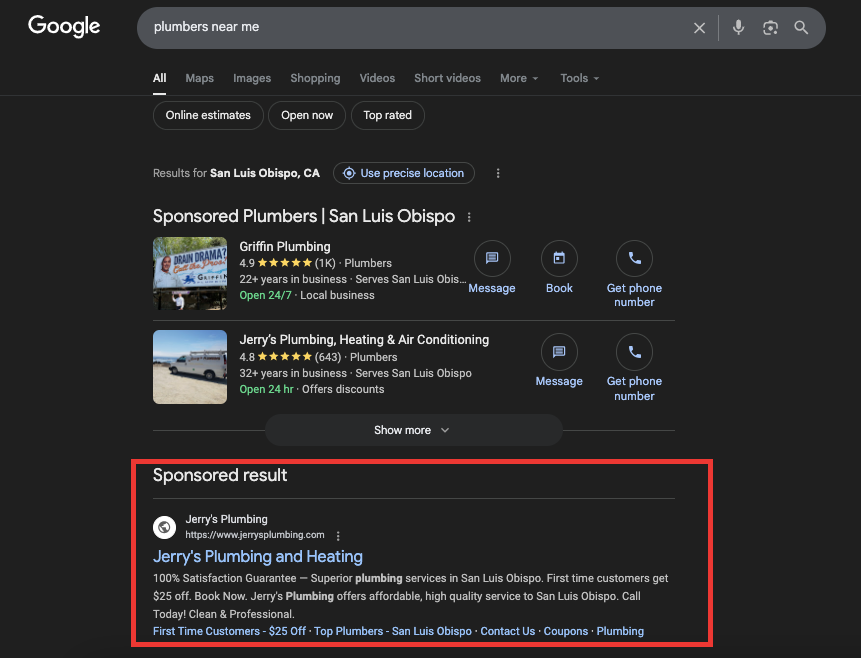861x658 pixels.
Task: Open the Plumbing sitelink
Action: pyautogui.click(x=620, y=631)
